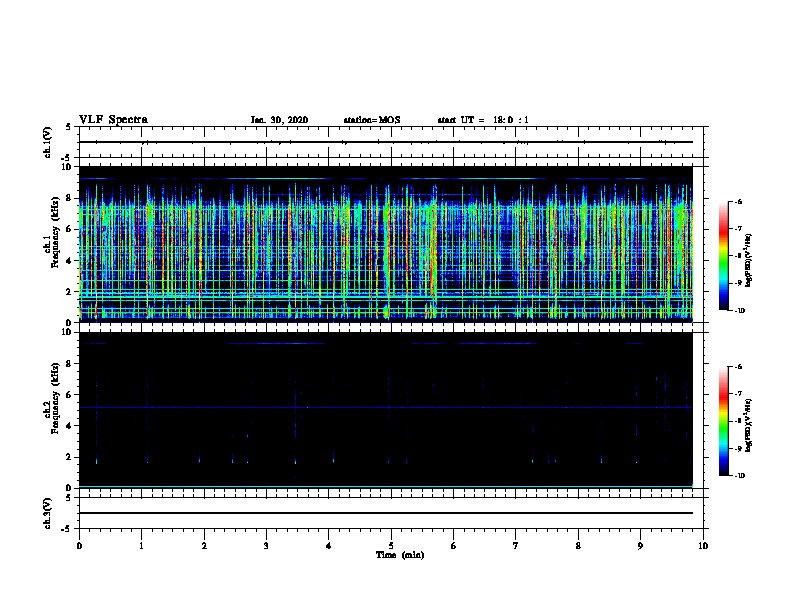Click the ch.1 colorbar log(PSD) label

(x=748, y=261)
